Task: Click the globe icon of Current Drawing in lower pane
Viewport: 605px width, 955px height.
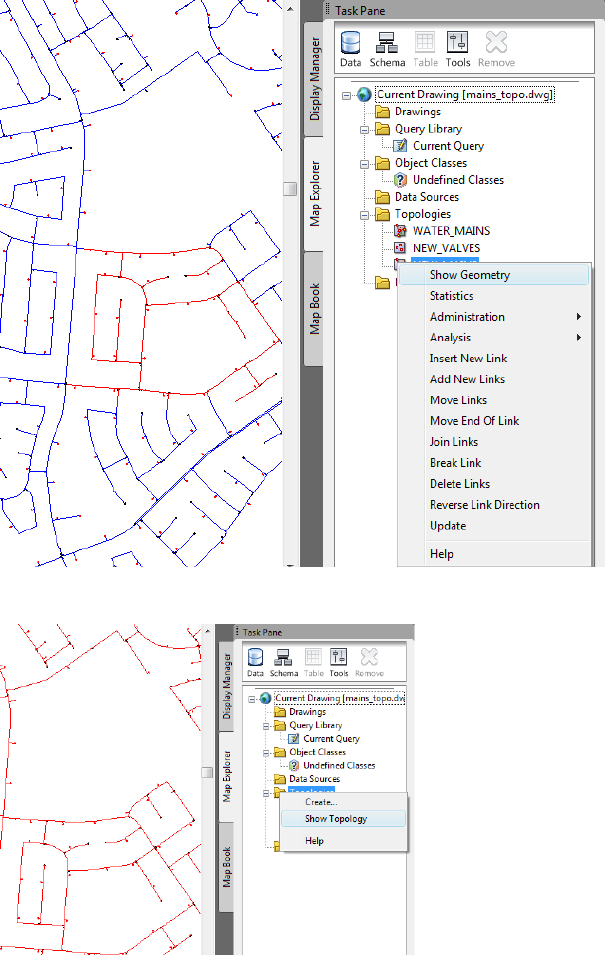Action: [x=266, y=698]
